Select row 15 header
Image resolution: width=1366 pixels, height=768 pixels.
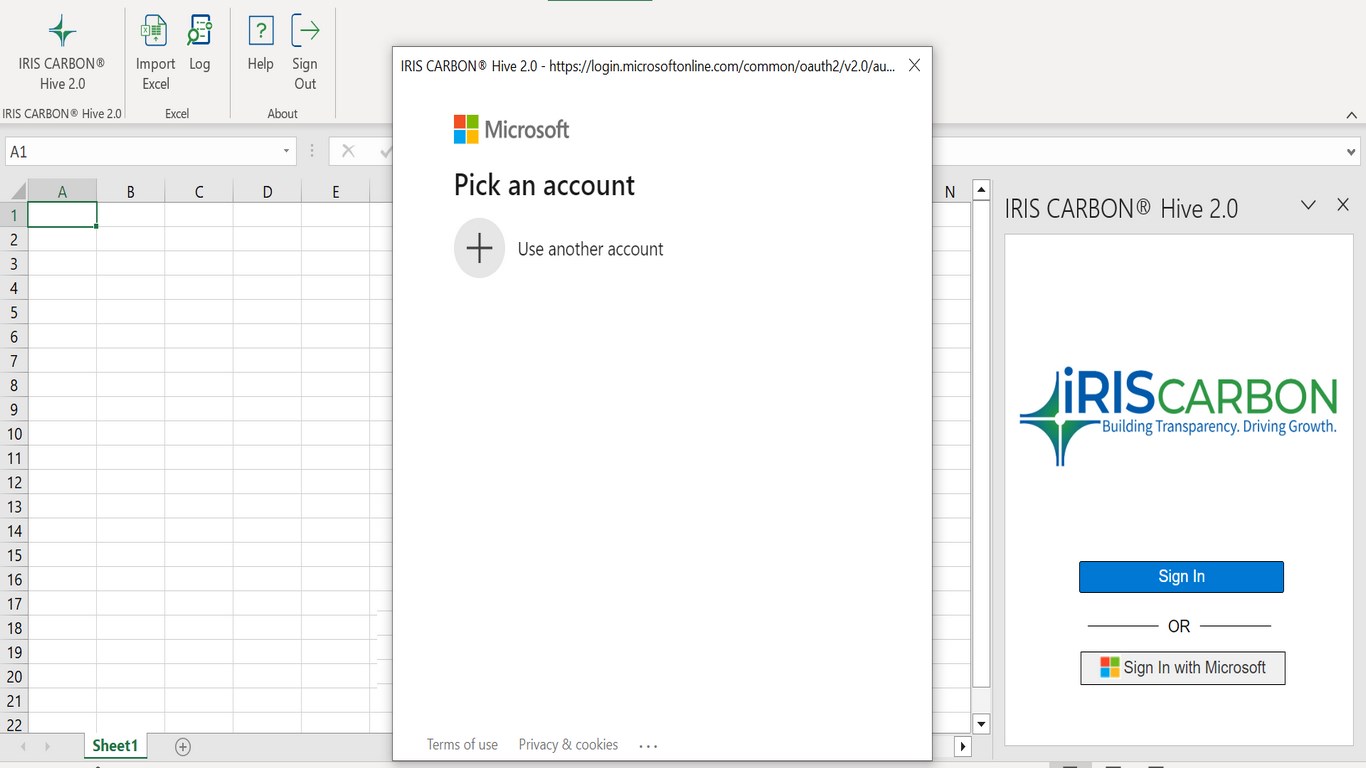tap(14, 555)
